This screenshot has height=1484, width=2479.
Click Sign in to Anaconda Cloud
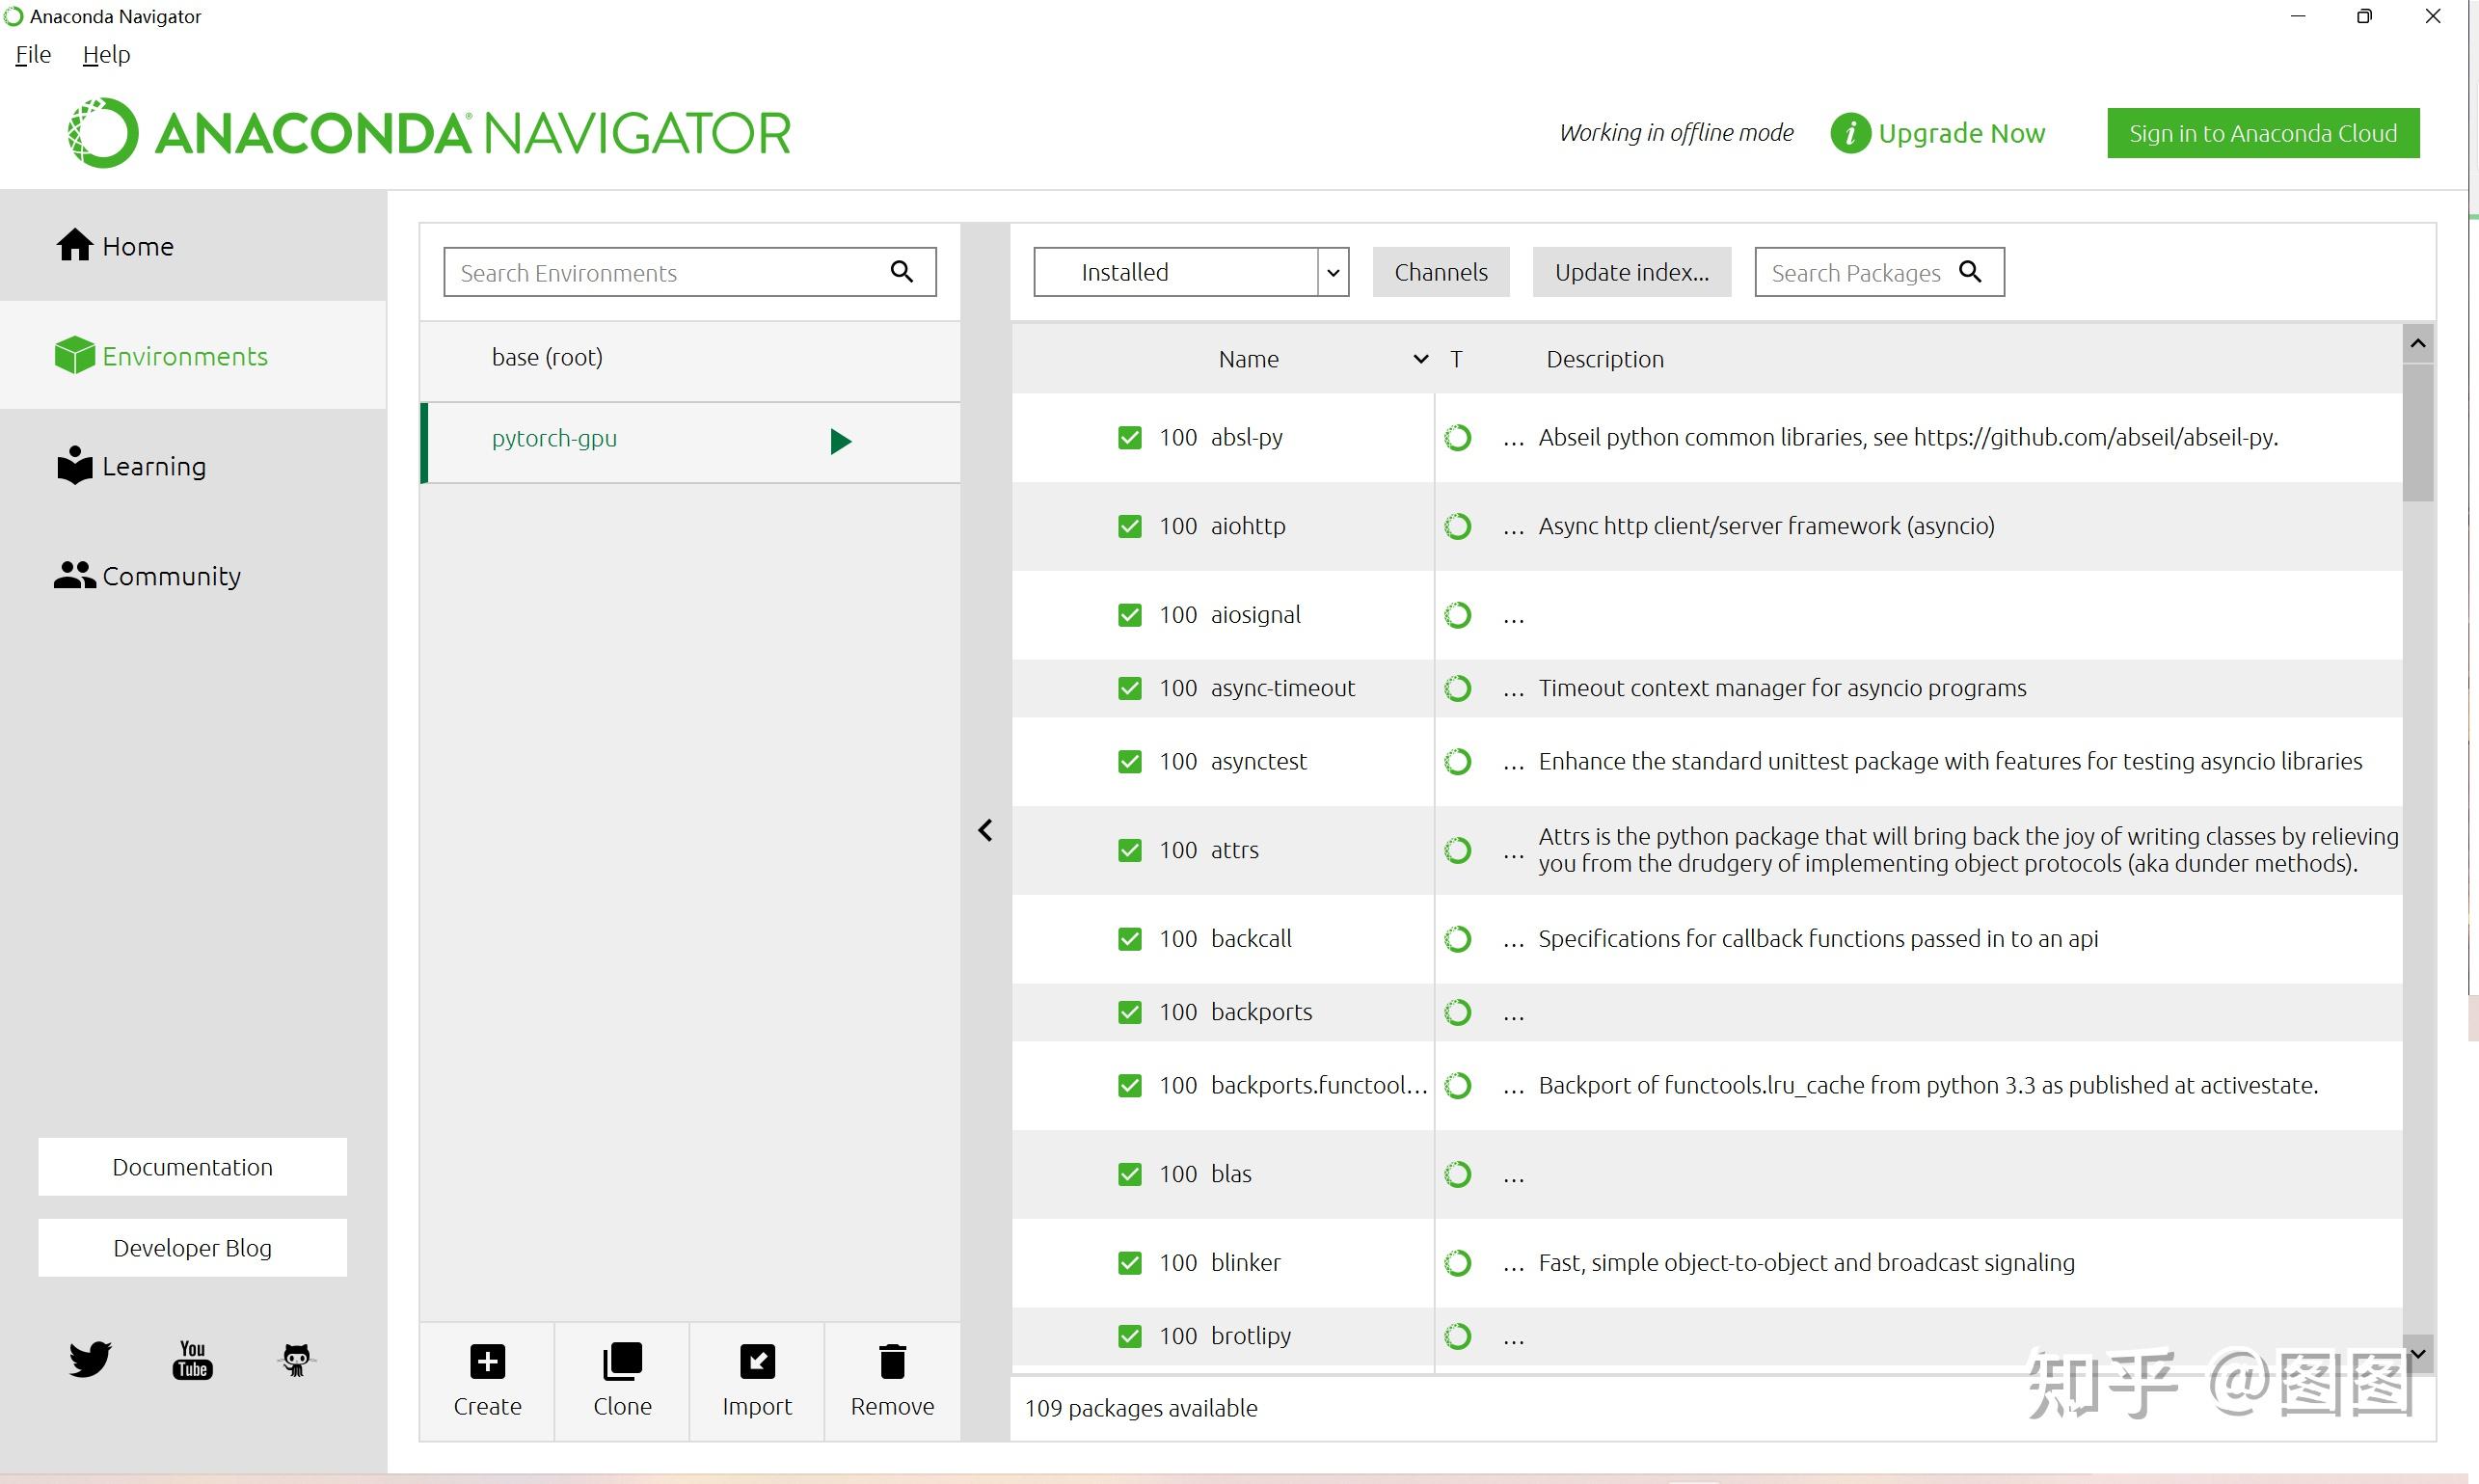point(2262,133)
